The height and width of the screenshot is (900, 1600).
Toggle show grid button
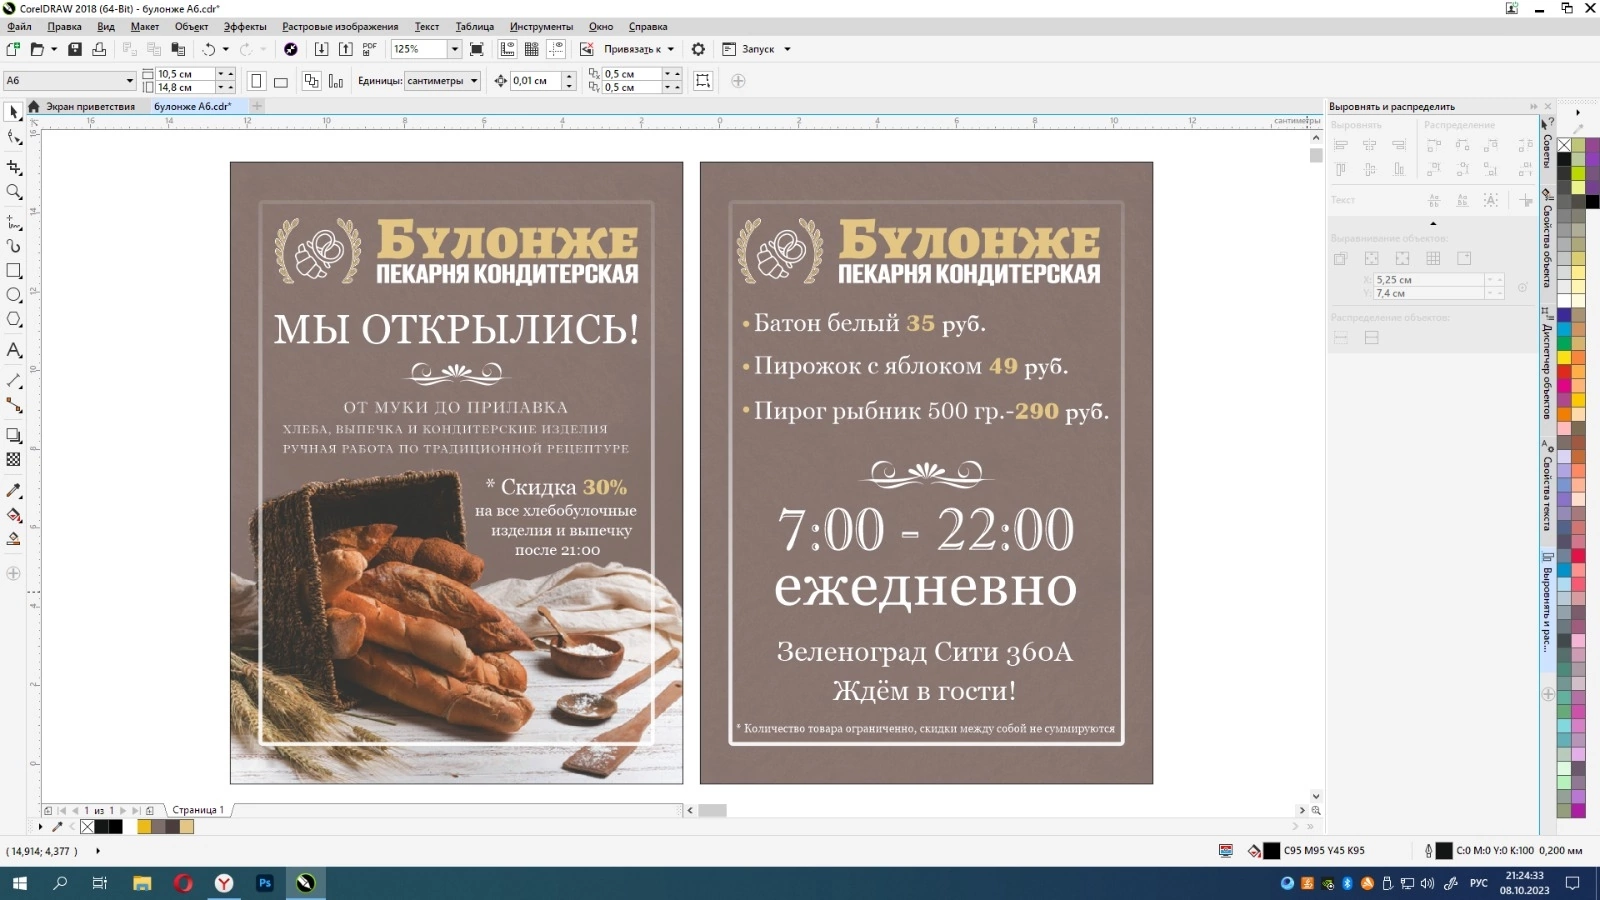532,49
